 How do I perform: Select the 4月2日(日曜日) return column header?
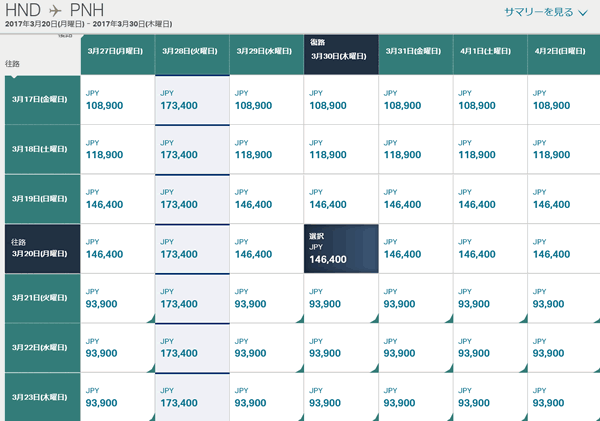[x=564, y=51]
